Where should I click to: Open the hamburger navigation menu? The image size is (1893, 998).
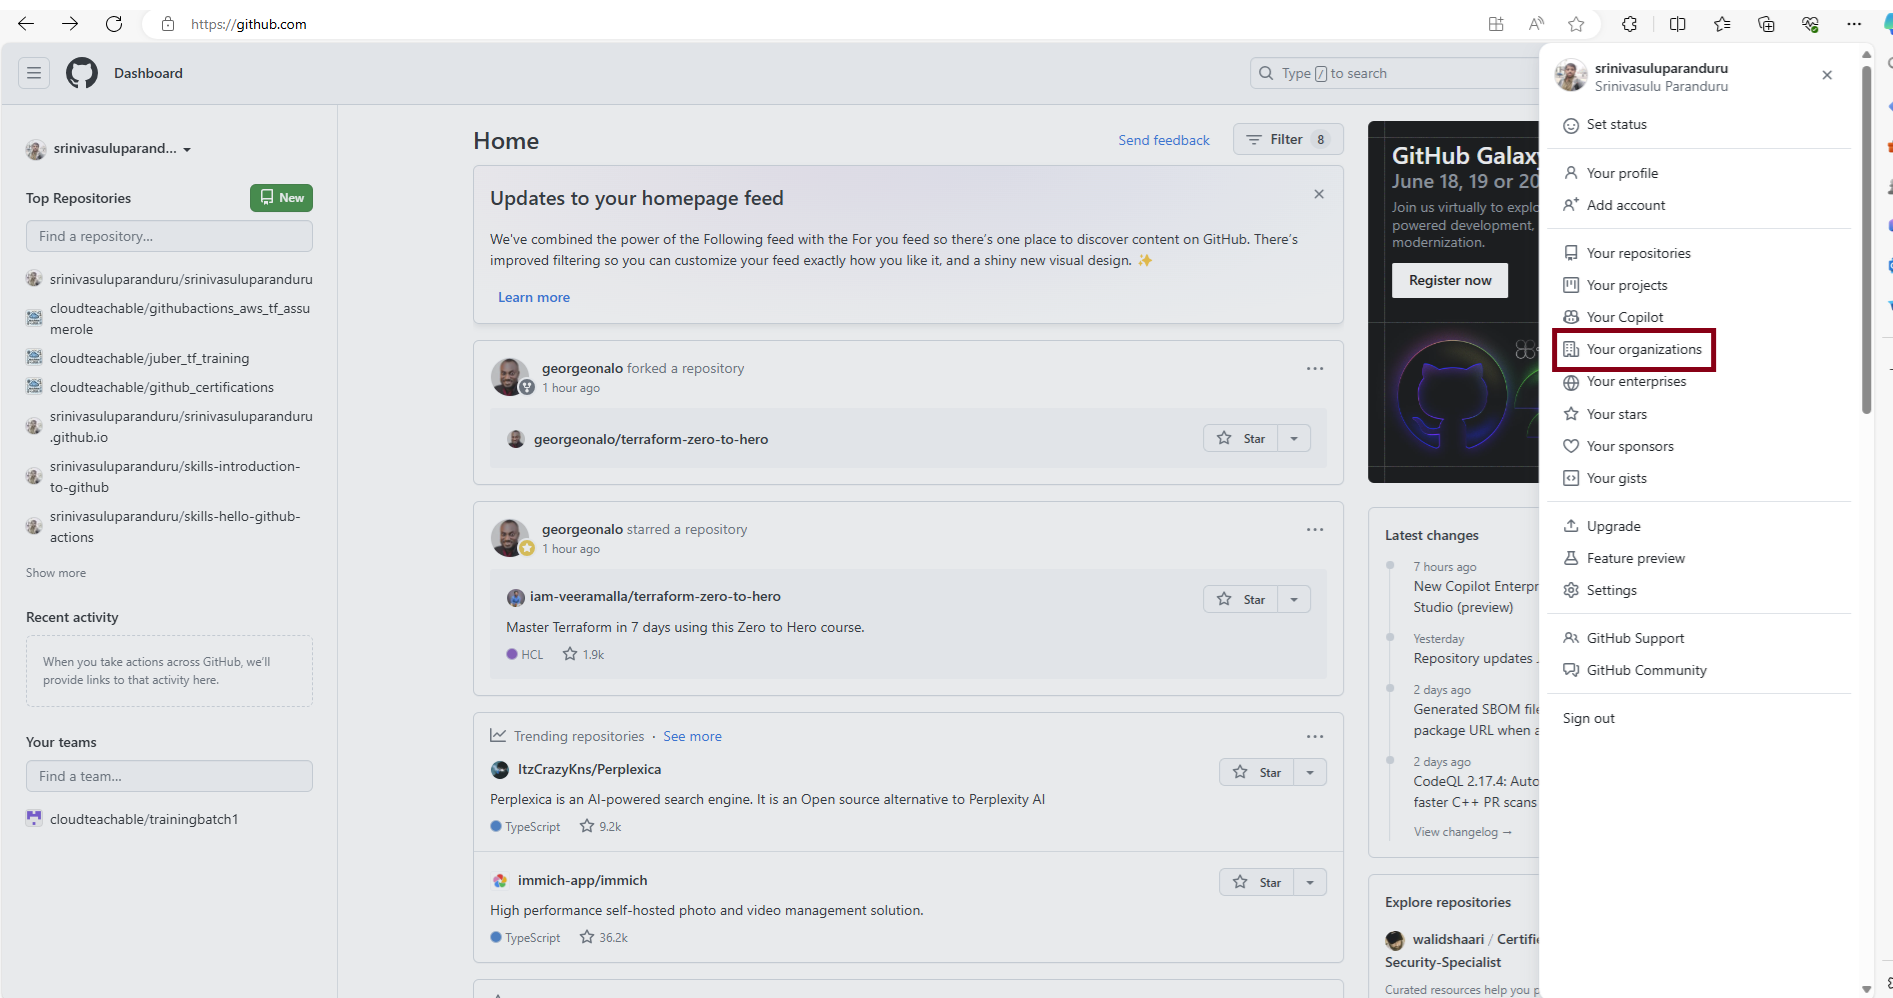[x=34, y=73]
